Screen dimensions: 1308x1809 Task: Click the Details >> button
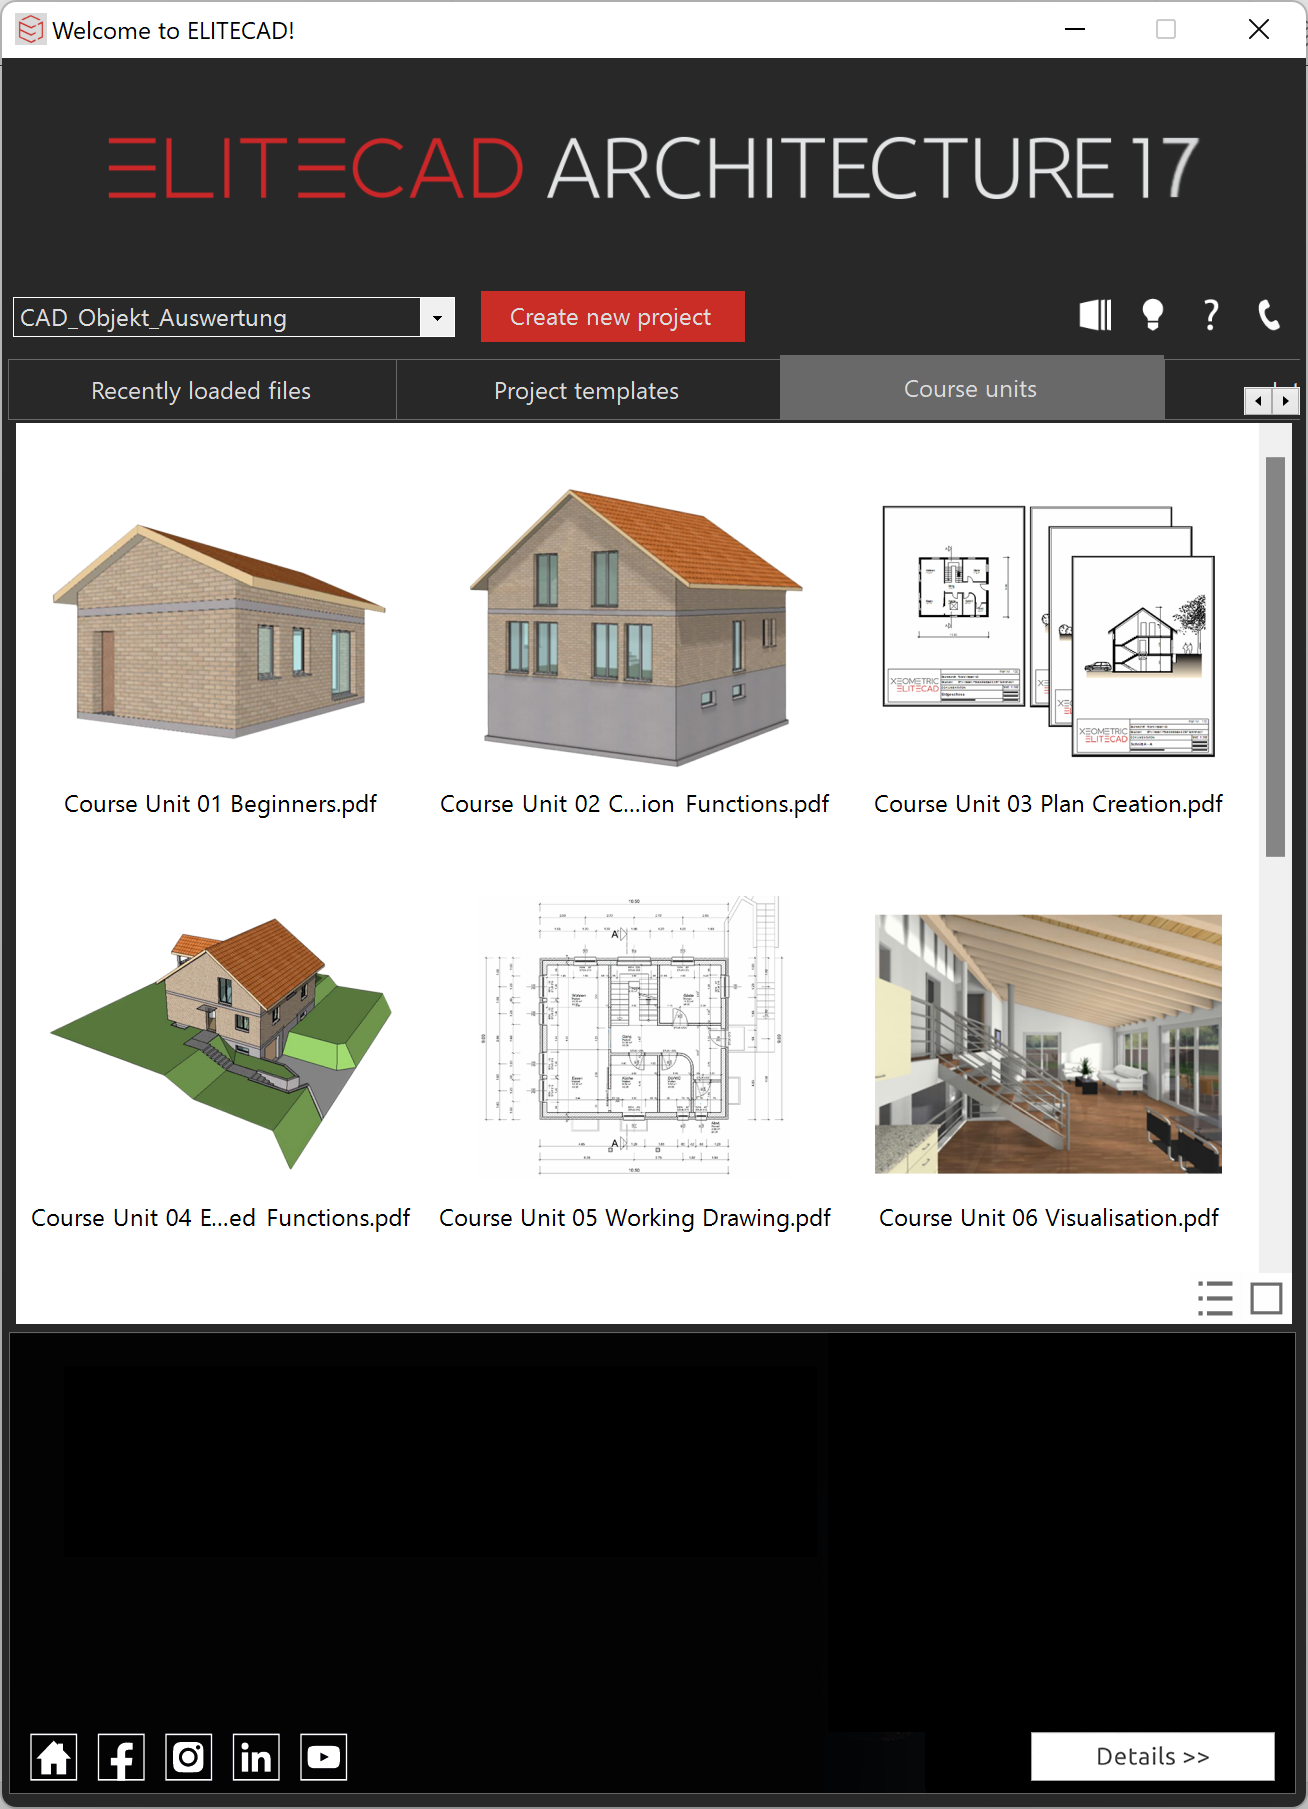1153,1756
